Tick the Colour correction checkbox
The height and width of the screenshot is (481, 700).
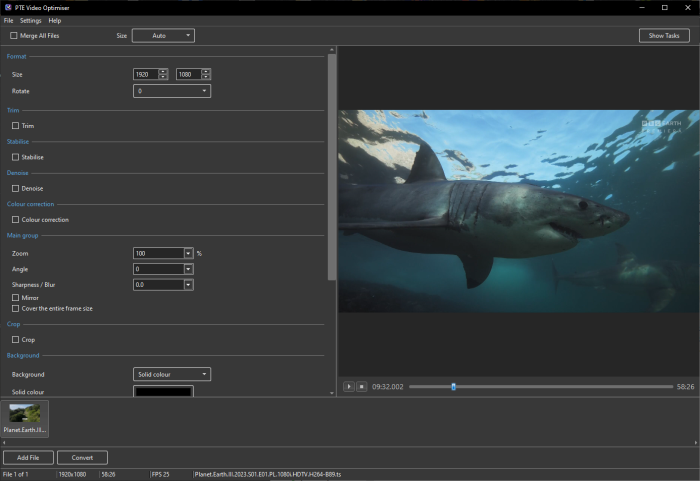[x=16, y=219]
